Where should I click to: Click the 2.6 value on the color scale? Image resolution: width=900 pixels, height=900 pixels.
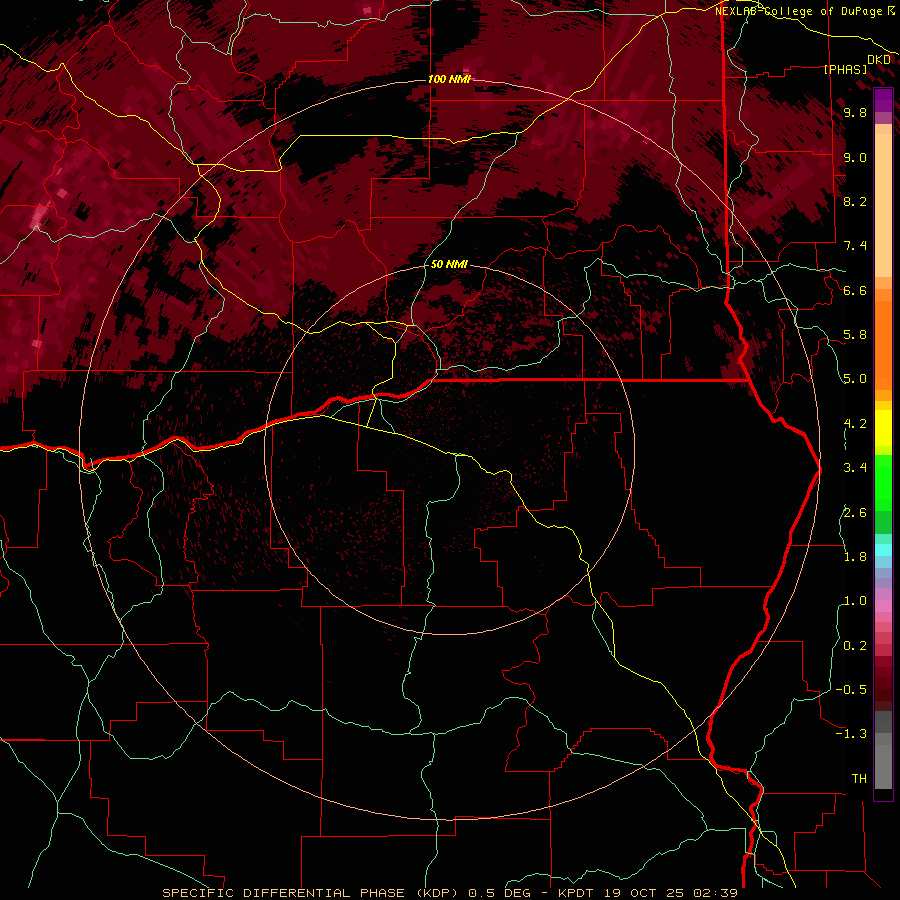point(855,513)
